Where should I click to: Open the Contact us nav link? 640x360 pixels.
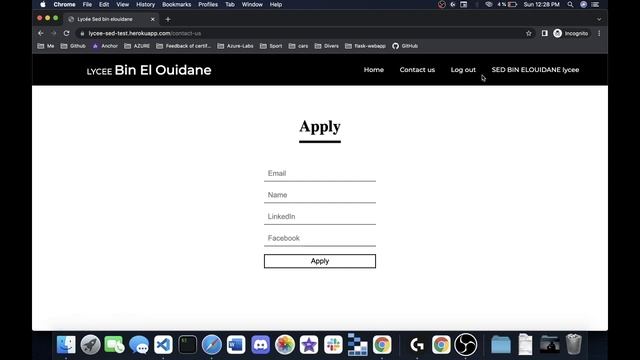point(417,70)
